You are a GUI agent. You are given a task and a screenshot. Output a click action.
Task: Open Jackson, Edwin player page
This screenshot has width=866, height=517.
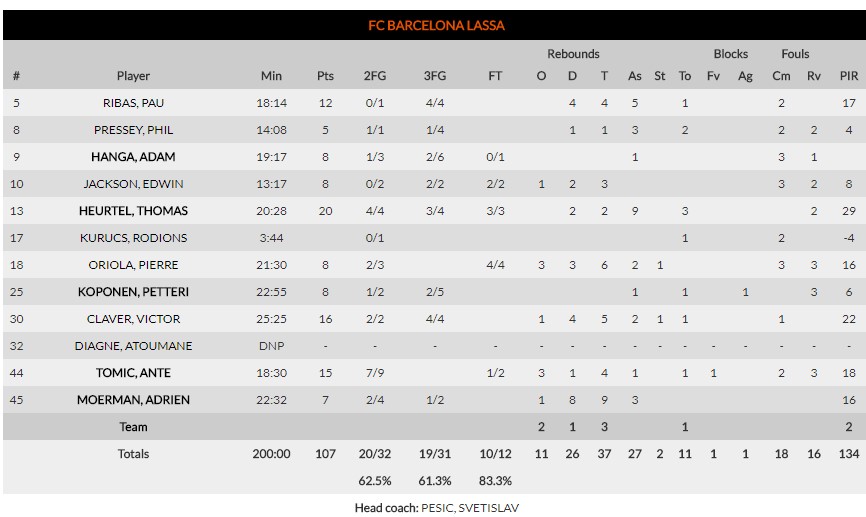(133, 184)
